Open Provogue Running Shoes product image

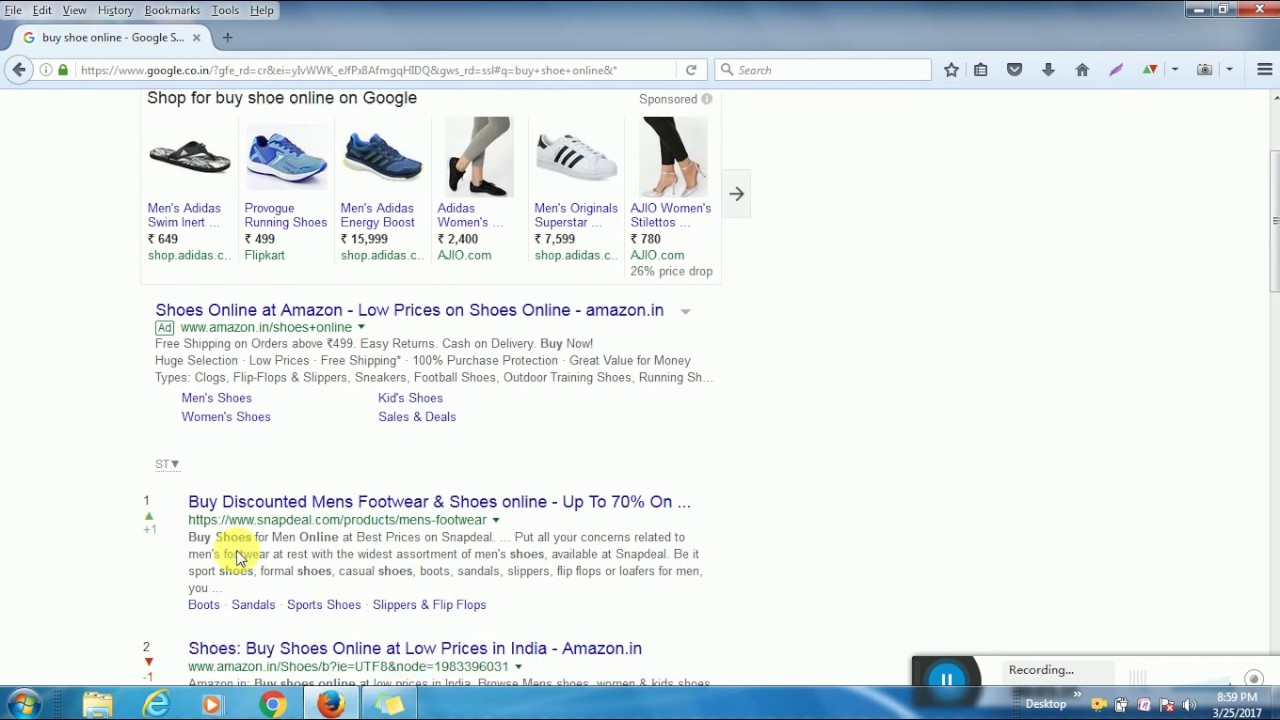pos(286,157)
